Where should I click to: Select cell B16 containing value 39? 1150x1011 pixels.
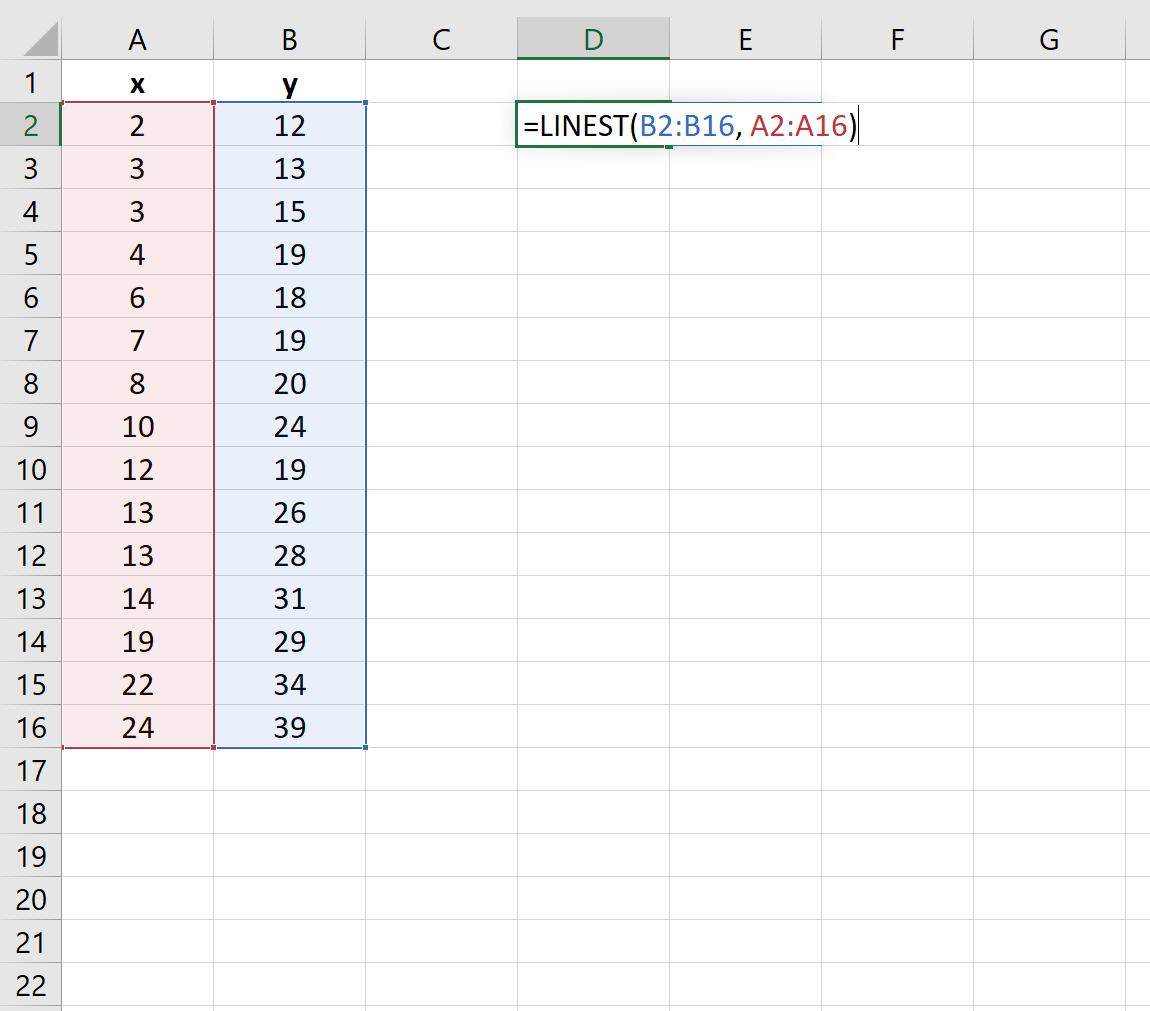point(289,727)
